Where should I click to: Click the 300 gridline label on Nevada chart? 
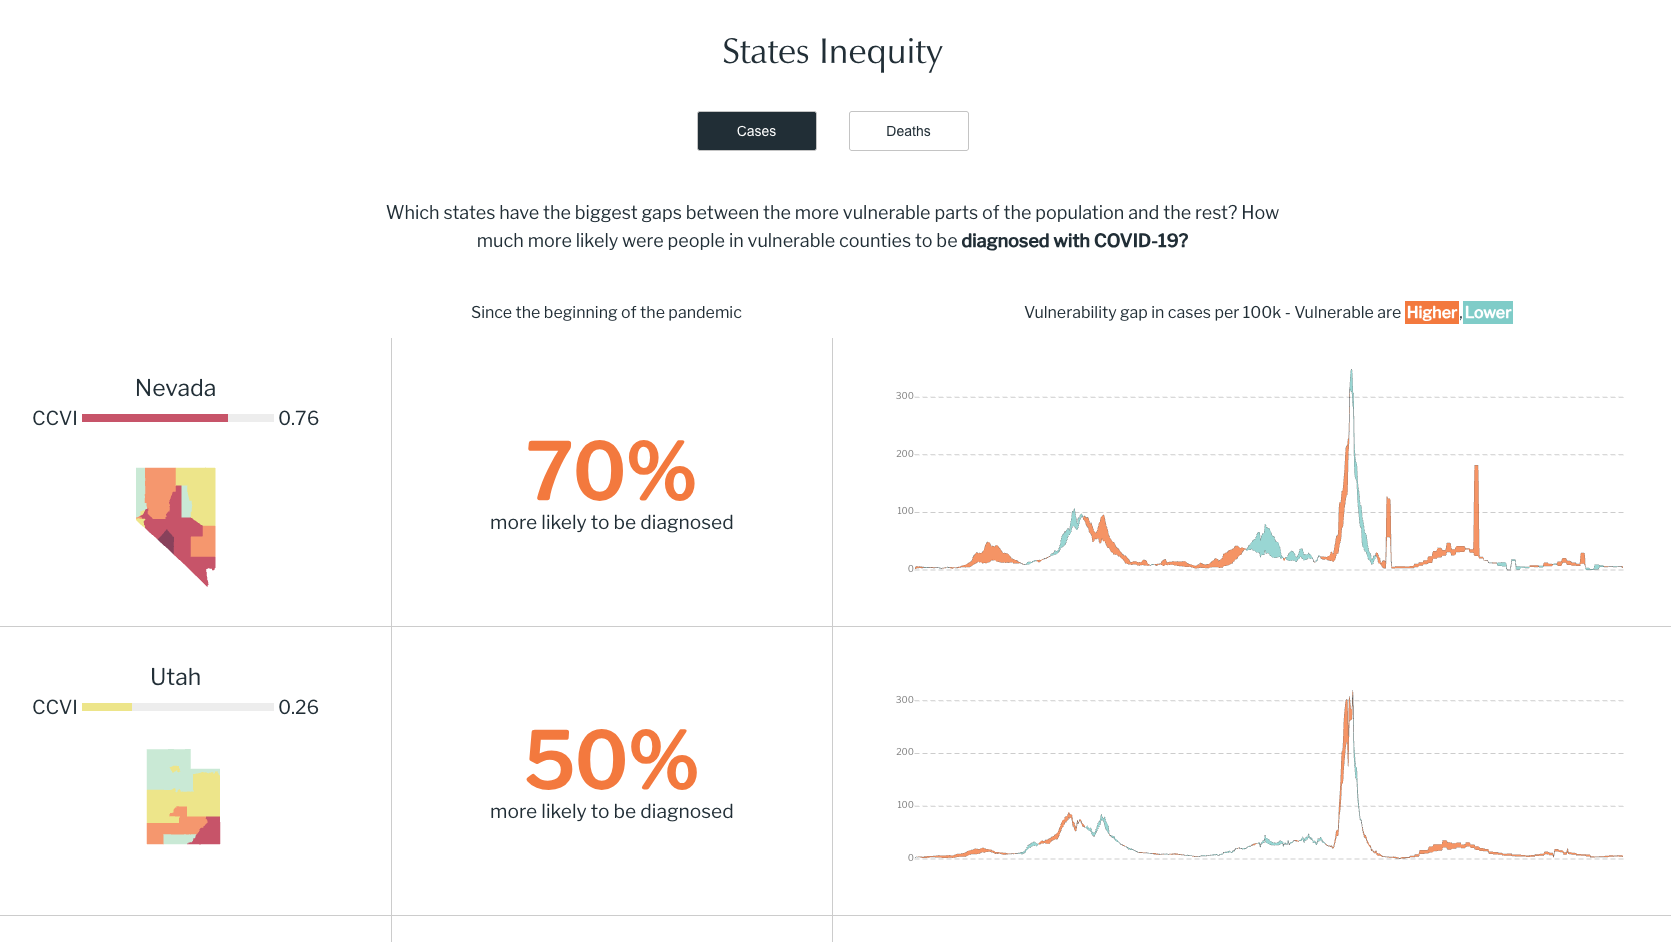tap(904, 396)
